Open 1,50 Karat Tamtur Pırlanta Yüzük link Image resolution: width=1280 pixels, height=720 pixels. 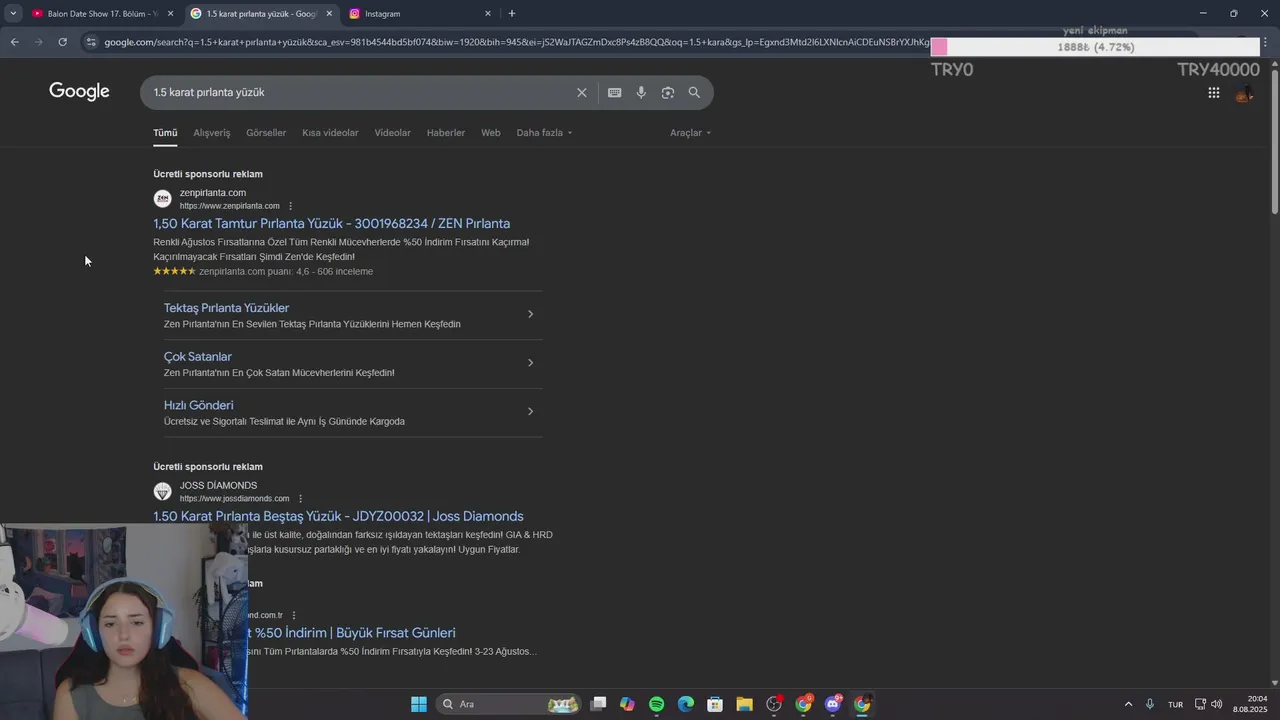[331, 223]
